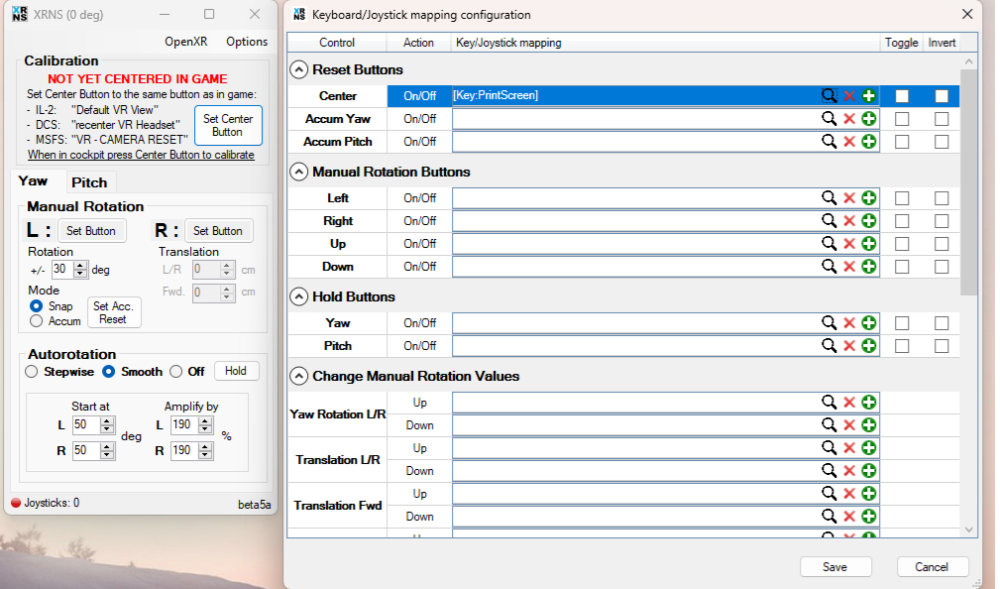This screenshot has height=589, width=1000.
Task: Collapse the Manual Rotation Buttons section
Action: click(x=298, y=172)
